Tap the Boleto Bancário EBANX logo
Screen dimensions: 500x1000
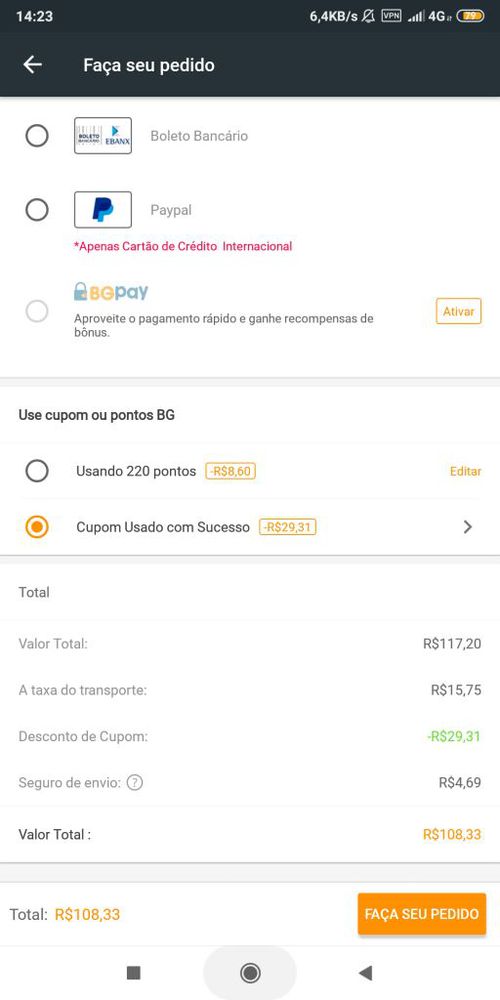(103, 135)
